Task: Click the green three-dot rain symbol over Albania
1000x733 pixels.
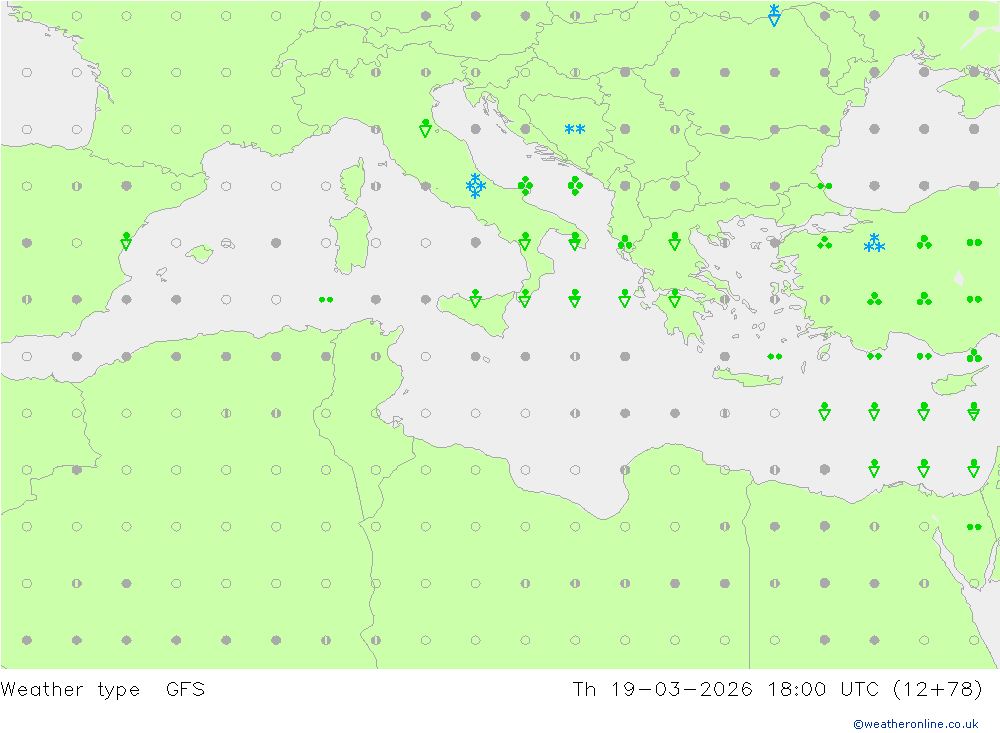Action: click(x=625, y=242)
